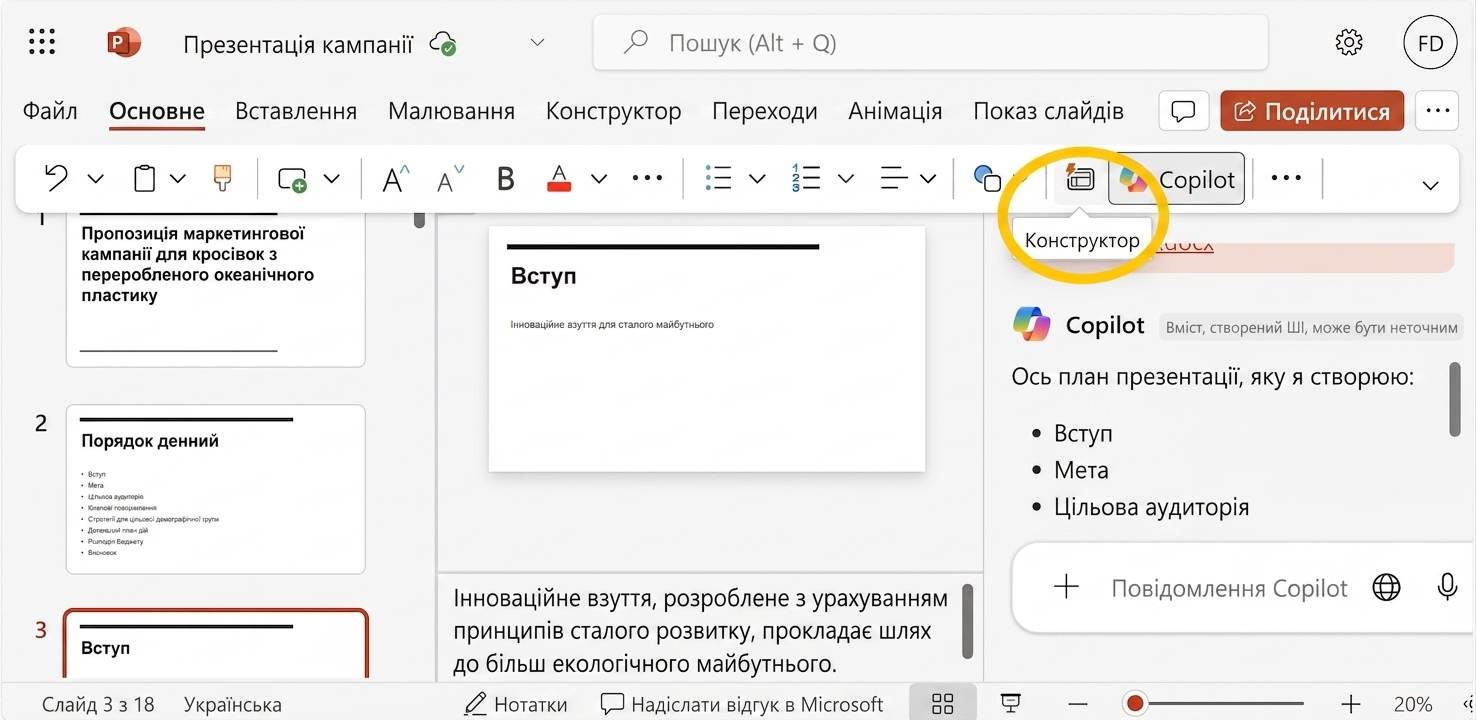1476x720 pixels.
Task: Switch to the Анімація tab
Action: pyautogui.click(x=895, y=111)
